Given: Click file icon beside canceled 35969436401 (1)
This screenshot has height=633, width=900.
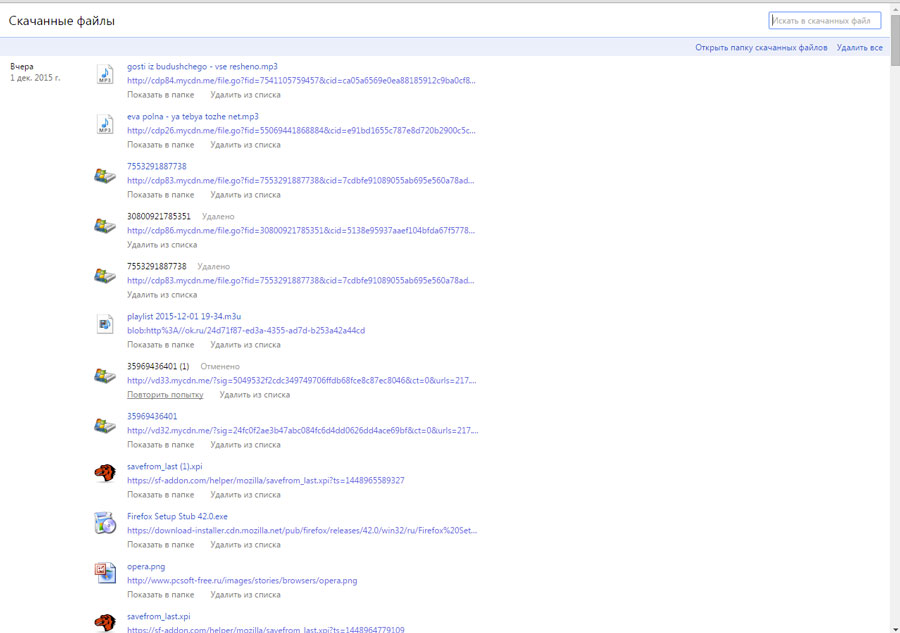Looking at the screenshot, I should (105, 376).
